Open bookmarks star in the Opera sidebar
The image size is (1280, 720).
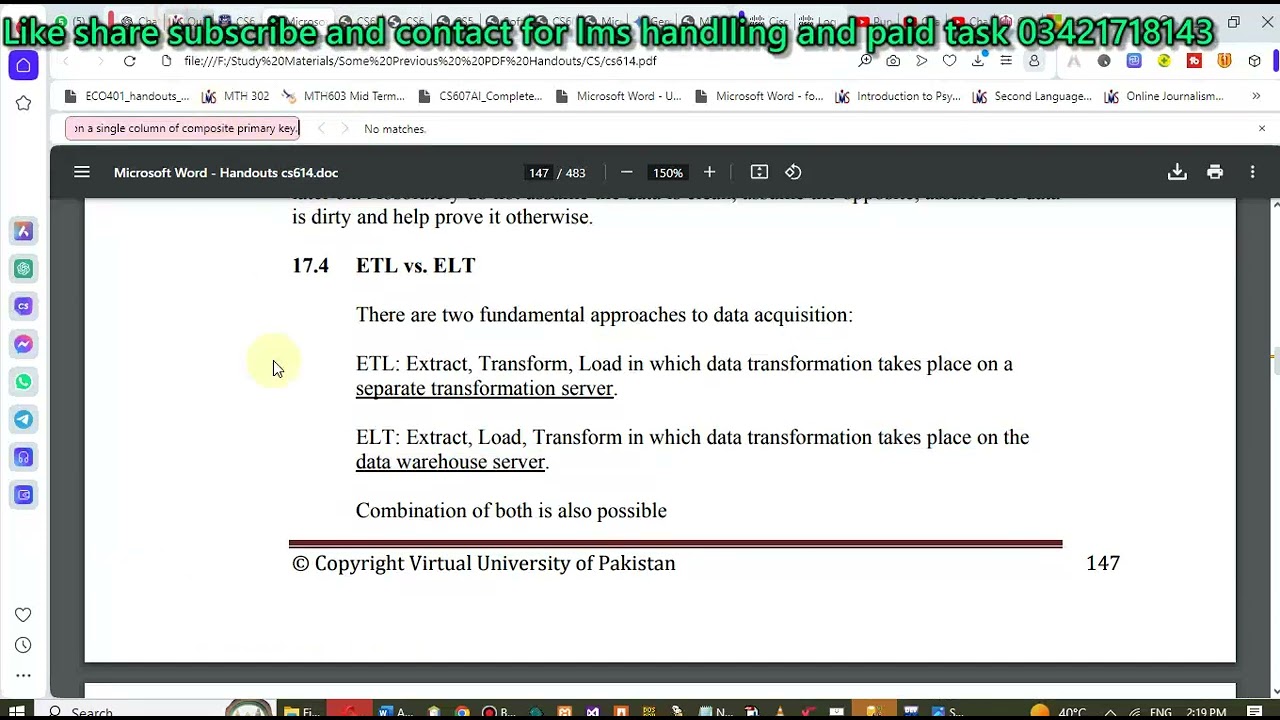(x=23, y=103)
